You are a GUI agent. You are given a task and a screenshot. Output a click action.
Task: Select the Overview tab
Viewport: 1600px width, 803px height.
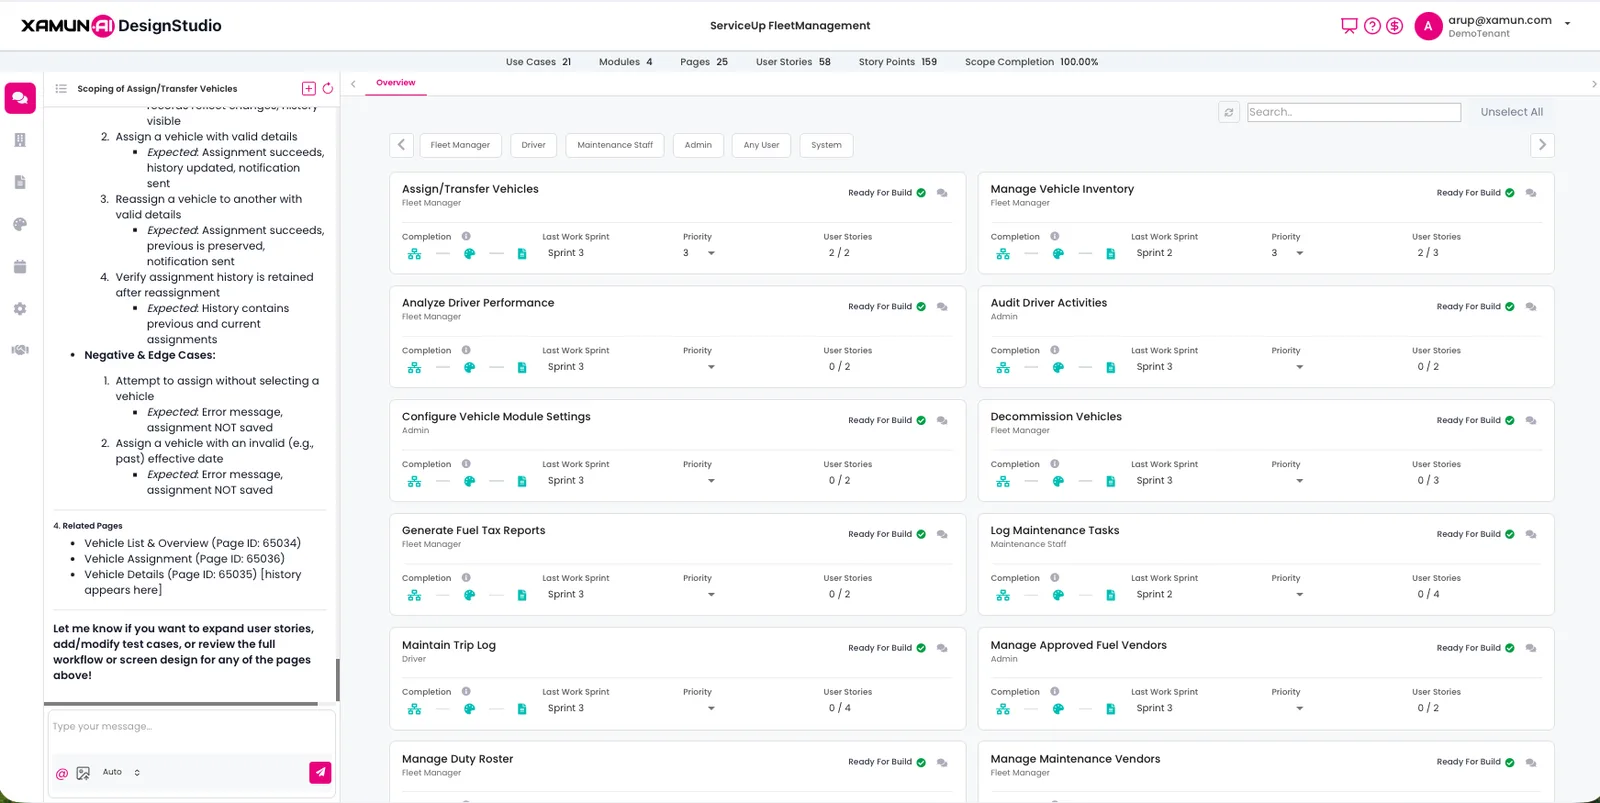(396, 83)
